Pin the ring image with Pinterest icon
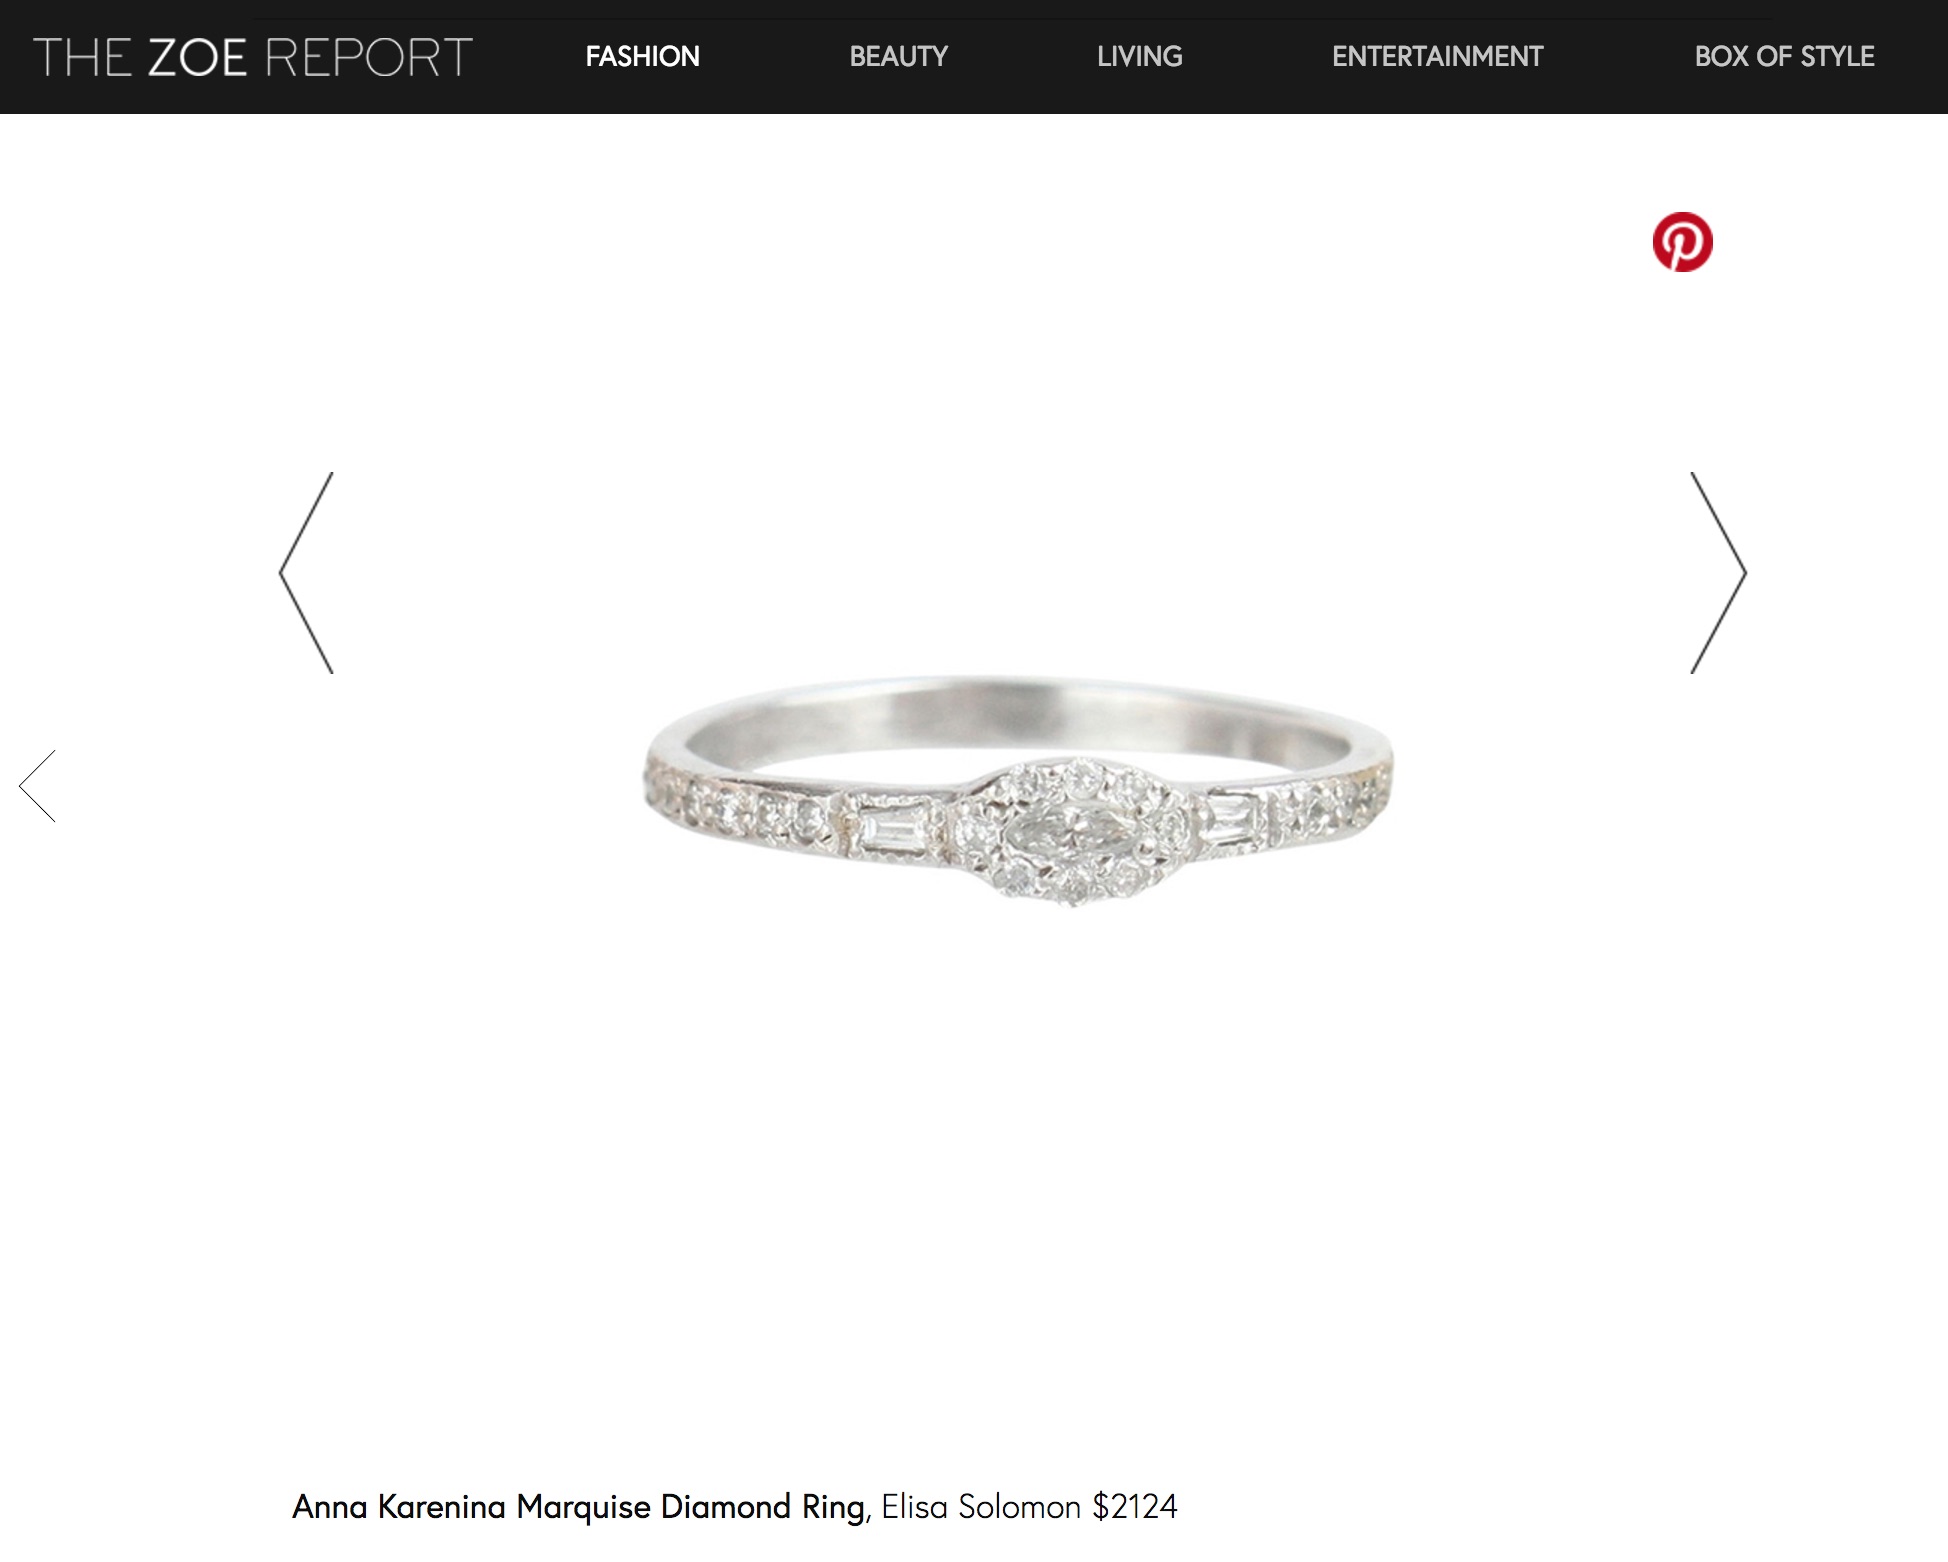 [x=1682, y=242]
